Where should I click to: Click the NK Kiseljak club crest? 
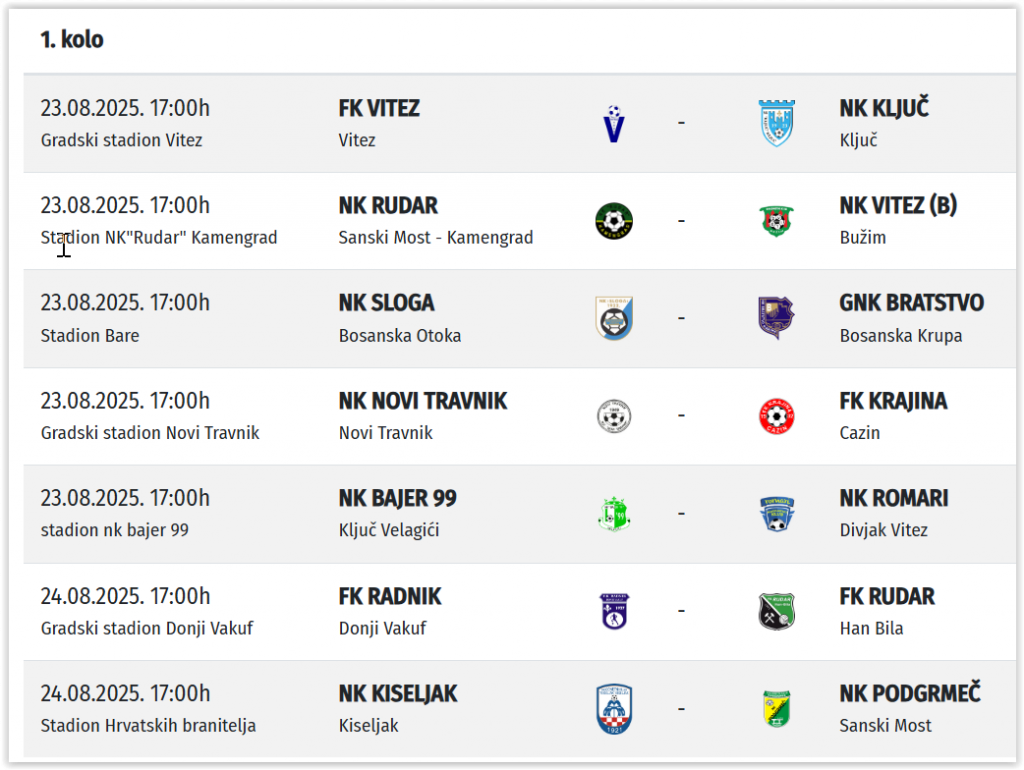614,709
